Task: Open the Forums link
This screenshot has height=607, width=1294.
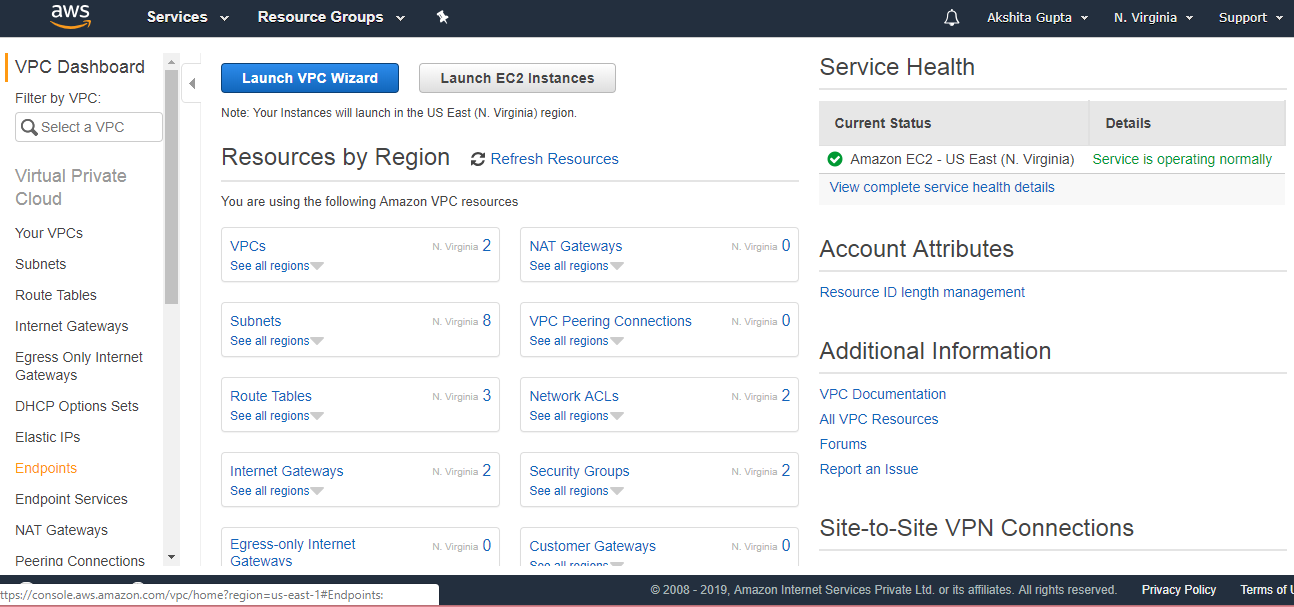Action: [843, 444]
